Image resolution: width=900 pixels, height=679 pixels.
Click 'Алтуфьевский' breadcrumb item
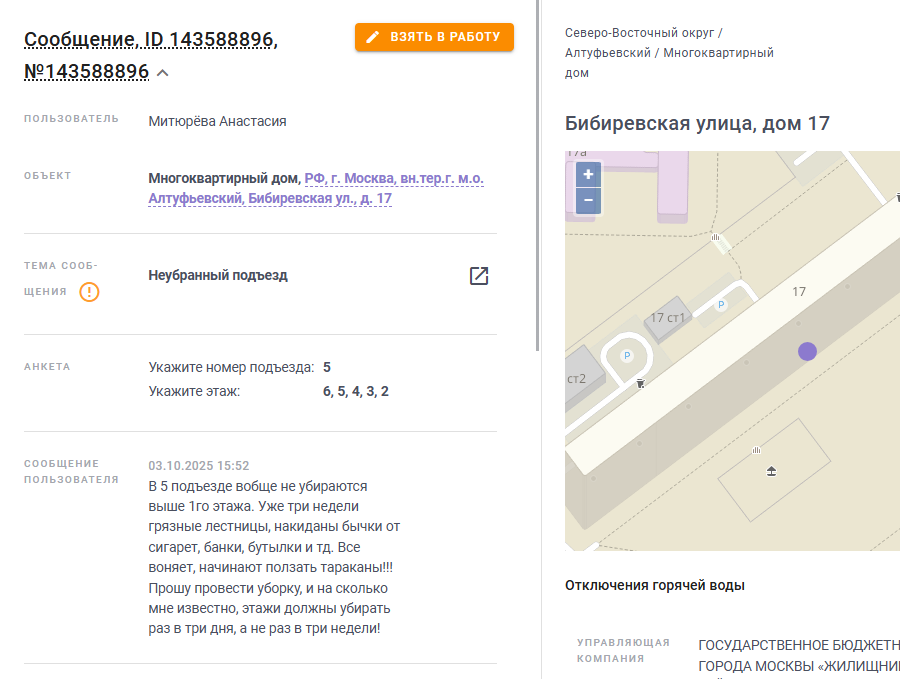(x=607, y=53)
